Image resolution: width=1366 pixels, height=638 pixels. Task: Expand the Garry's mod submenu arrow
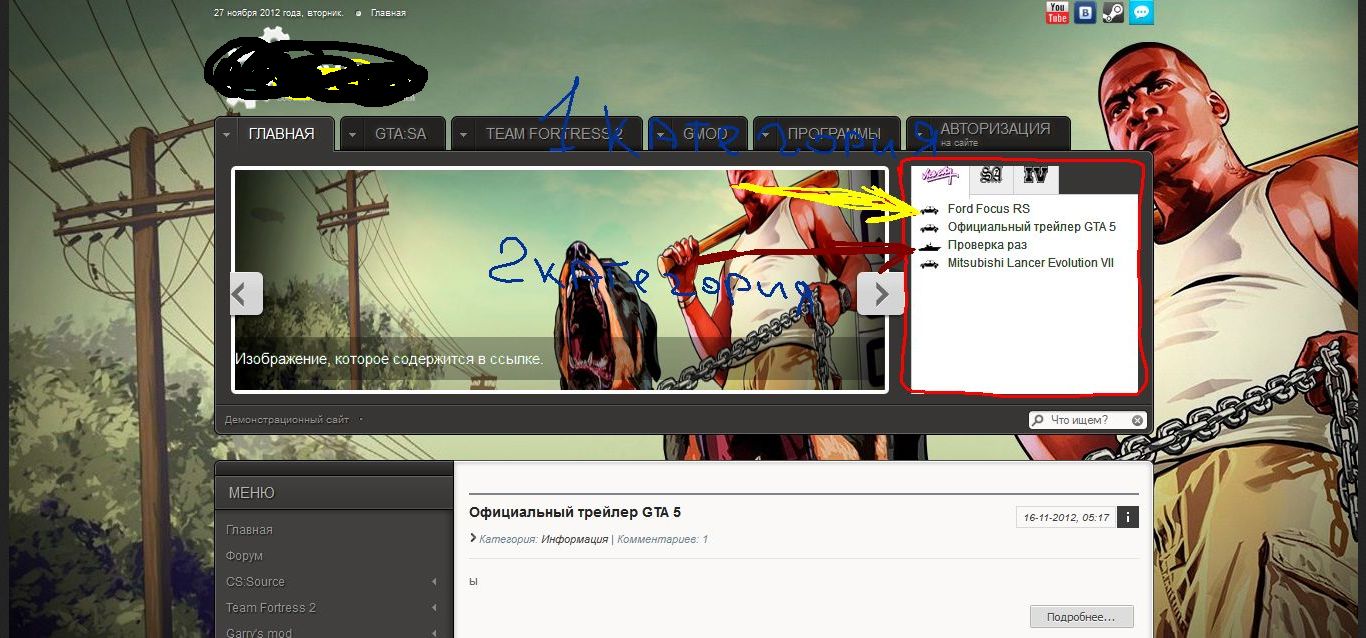click(434, 633)
